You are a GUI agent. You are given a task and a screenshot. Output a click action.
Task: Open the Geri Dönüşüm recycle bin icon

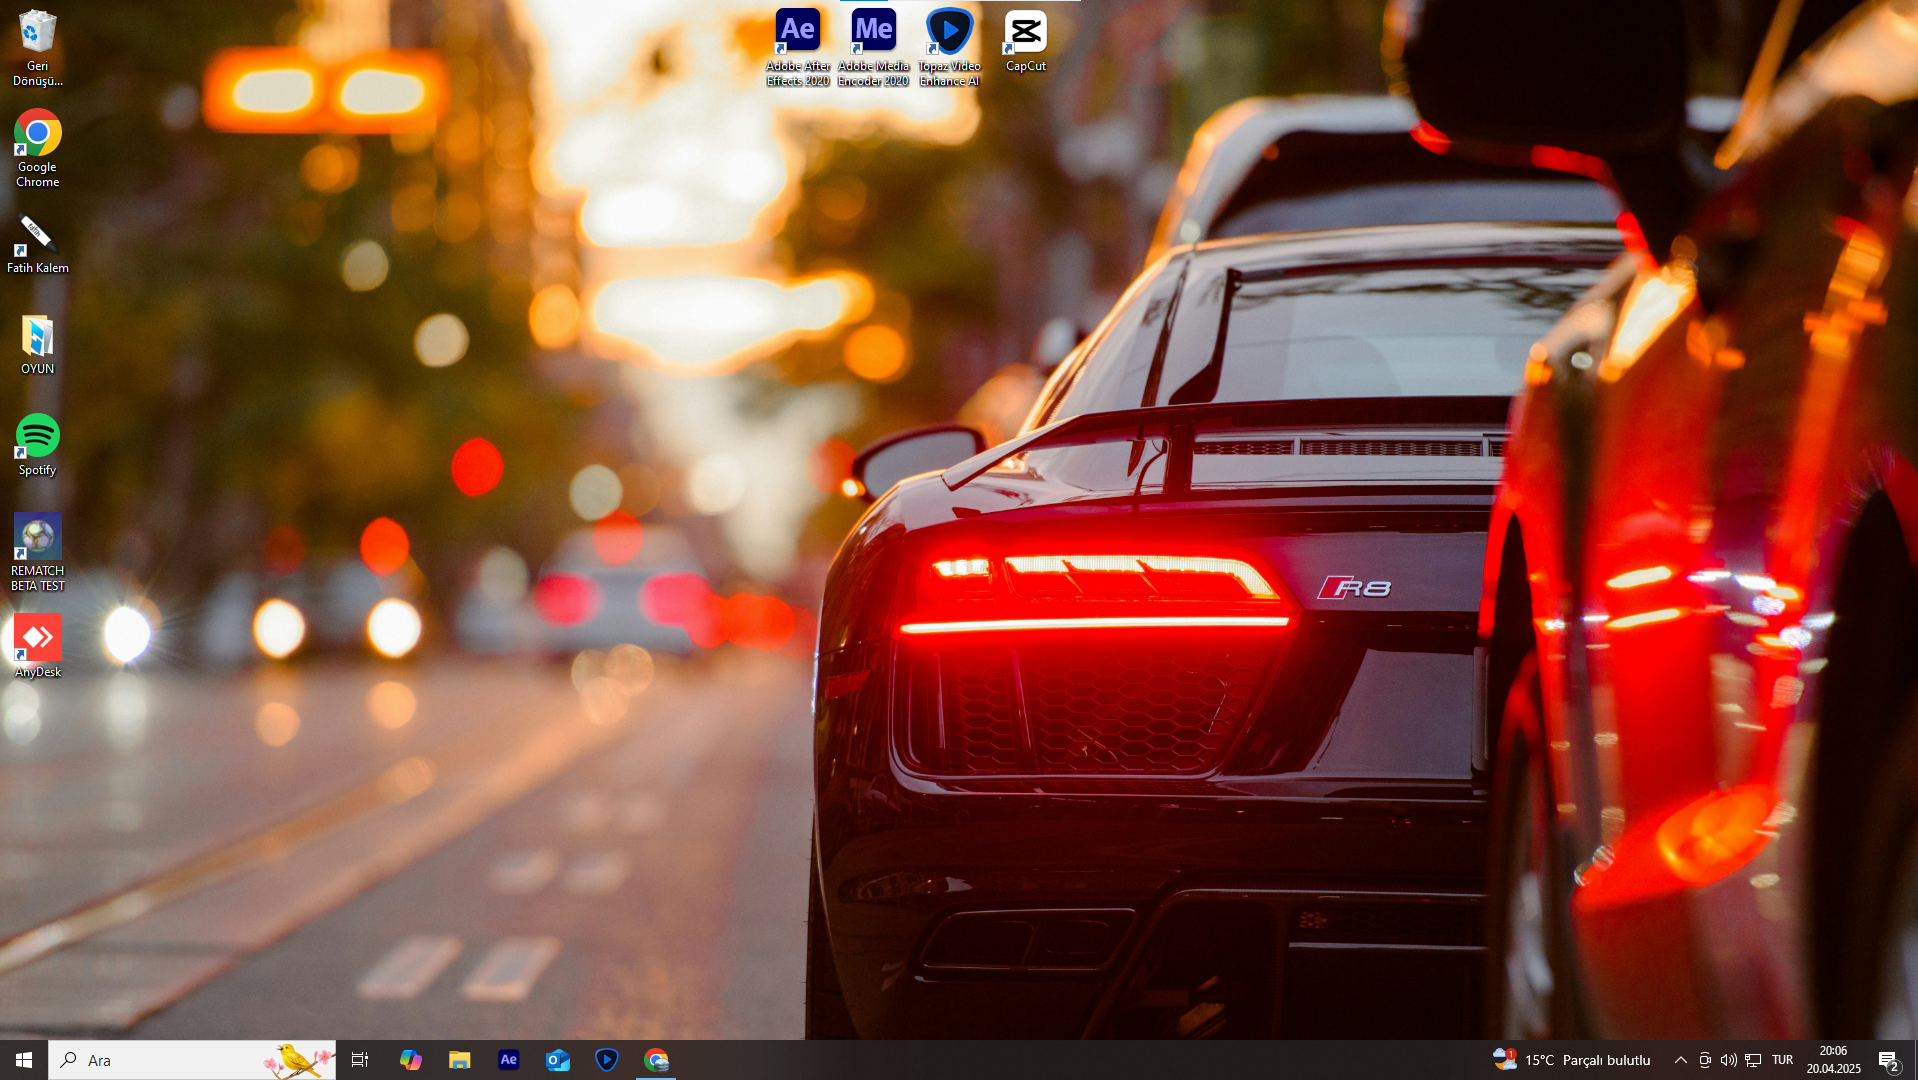(37, 47)
